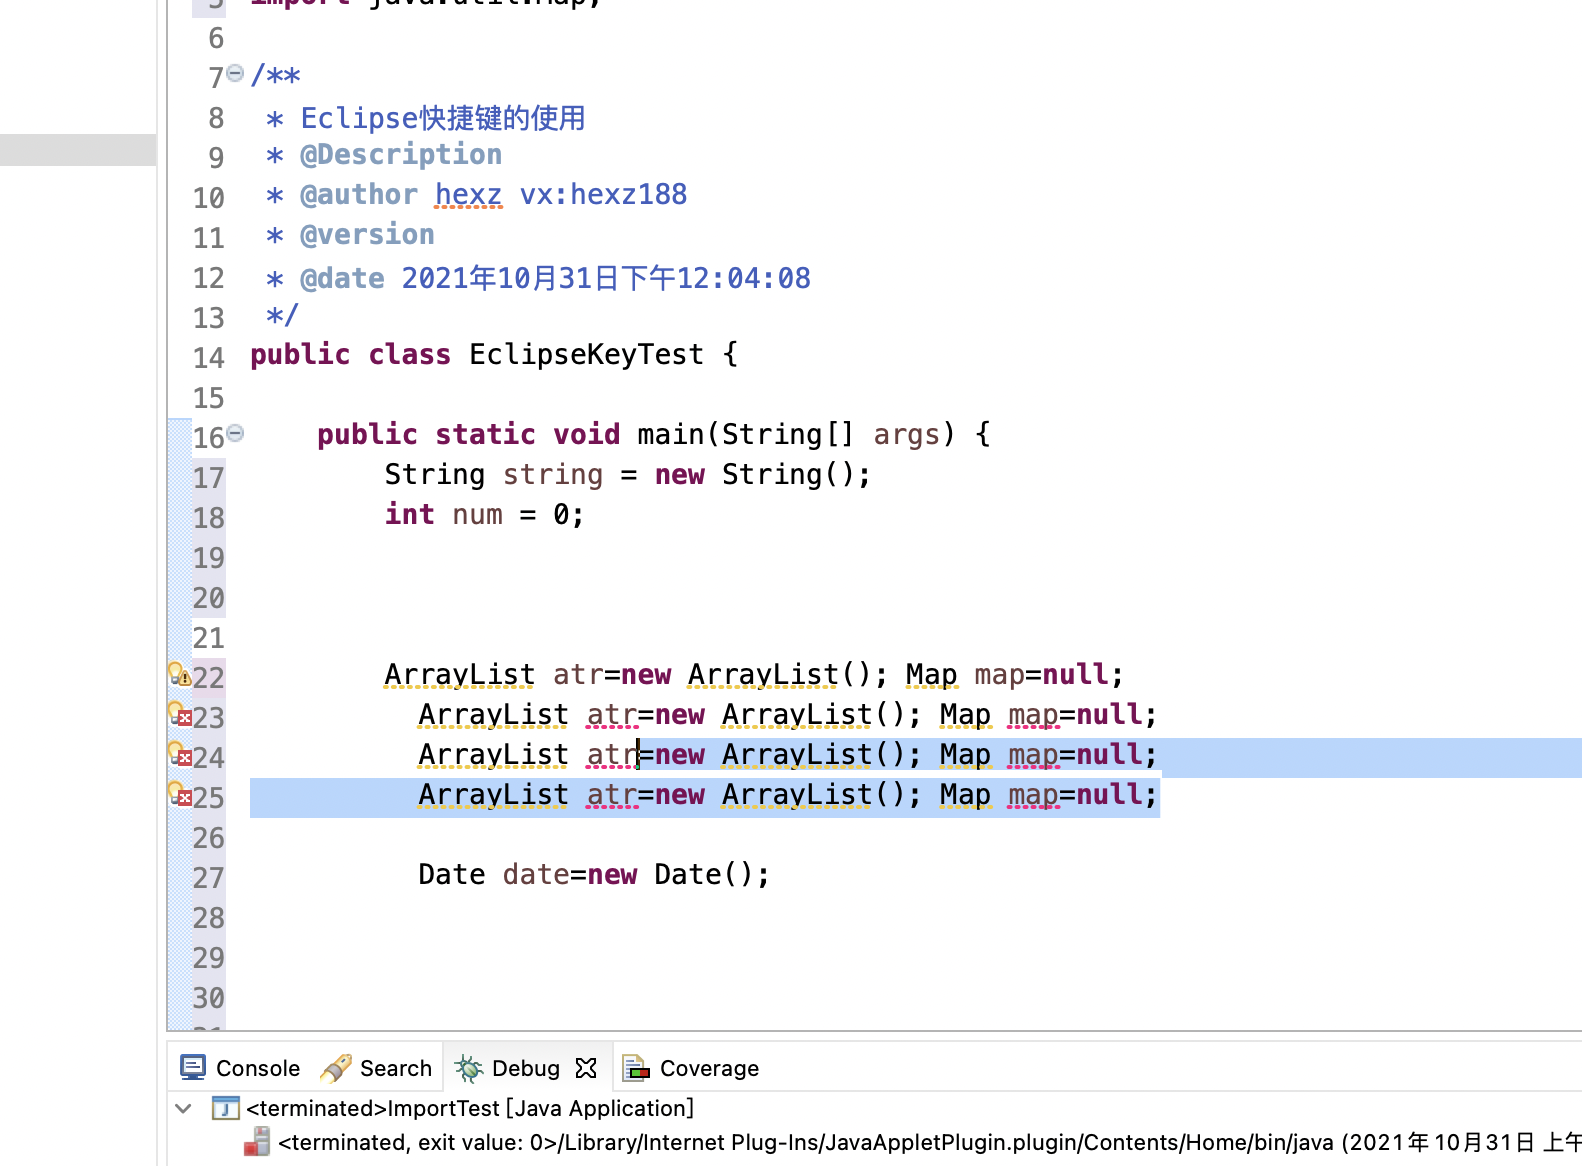The height and width of the screenshot is (1166, 1582).
Task: Collapse the terminated ImportTest tree node
Action: tap(184, 1108)
